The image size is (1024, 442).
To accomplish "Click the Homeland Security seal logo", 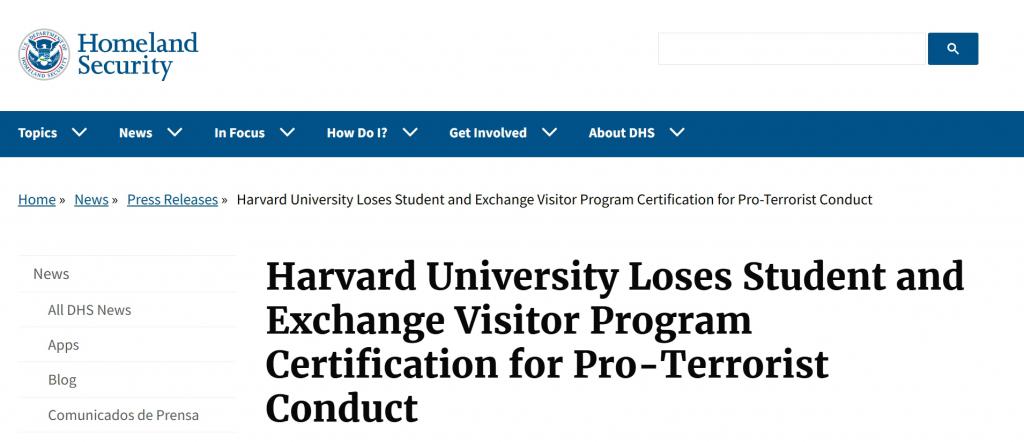I will pyautogui.click(x=44, y=54).
